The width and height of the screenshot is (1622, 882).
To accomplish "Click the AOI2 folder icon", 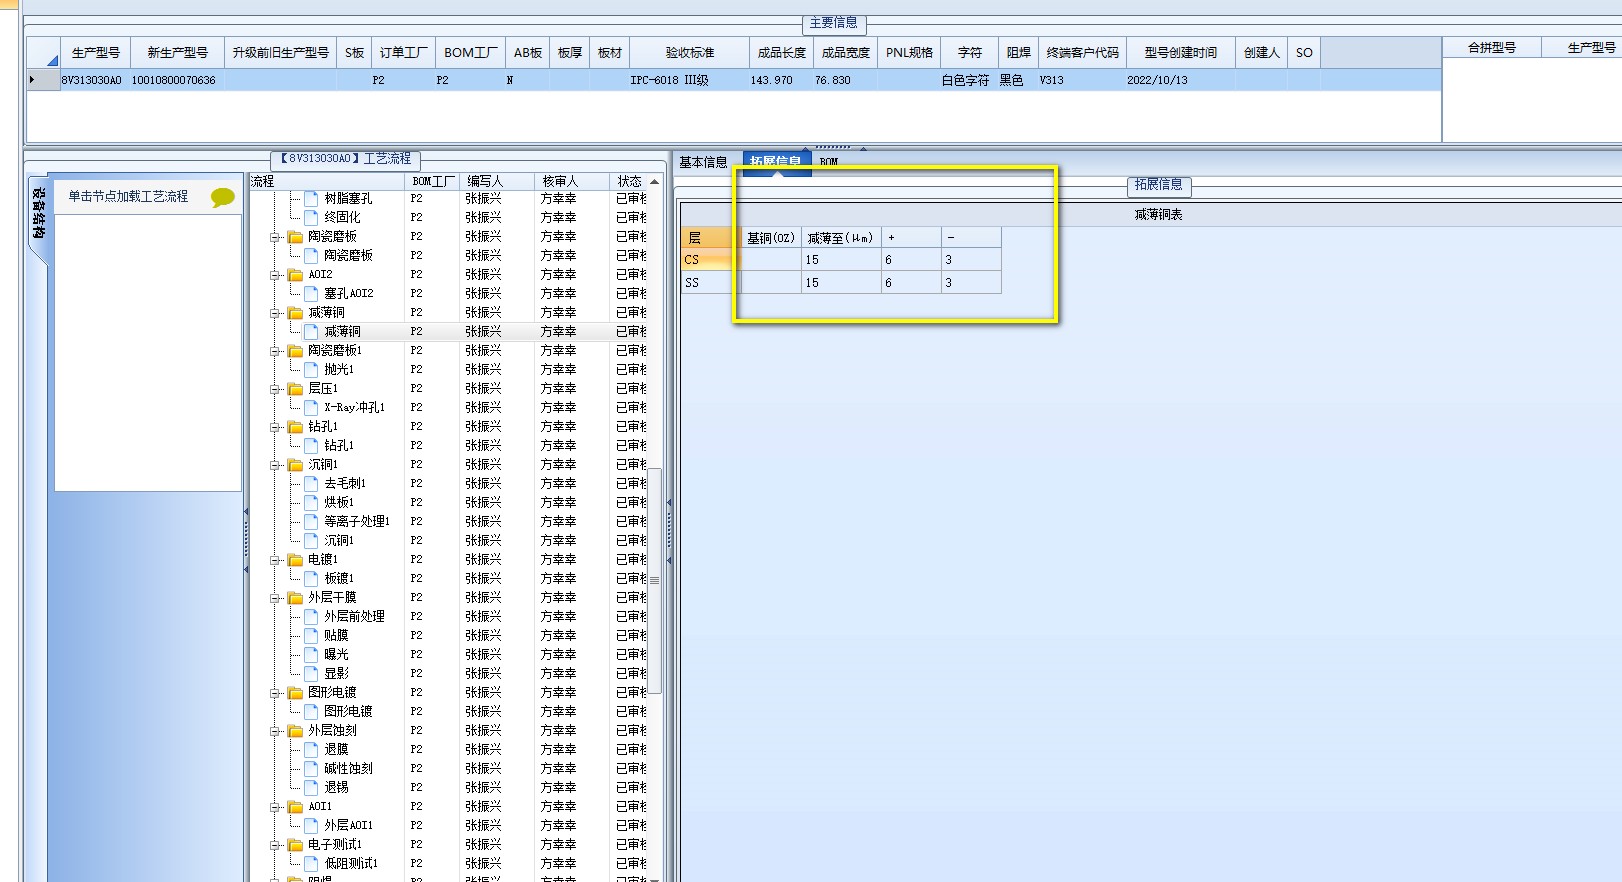I will 295,275.
